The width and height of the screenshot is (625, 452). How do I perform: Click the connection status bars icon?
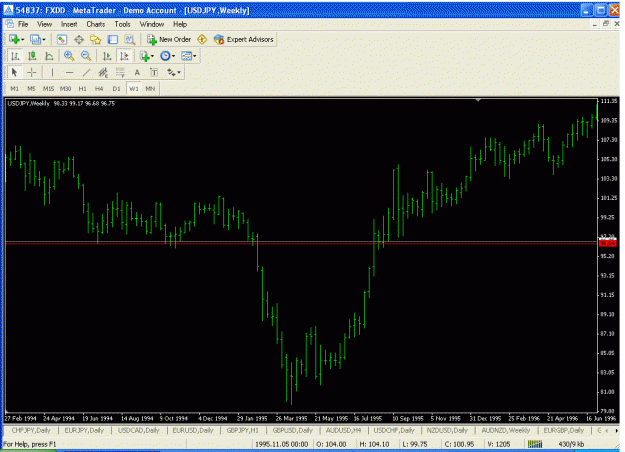[535, 444]
